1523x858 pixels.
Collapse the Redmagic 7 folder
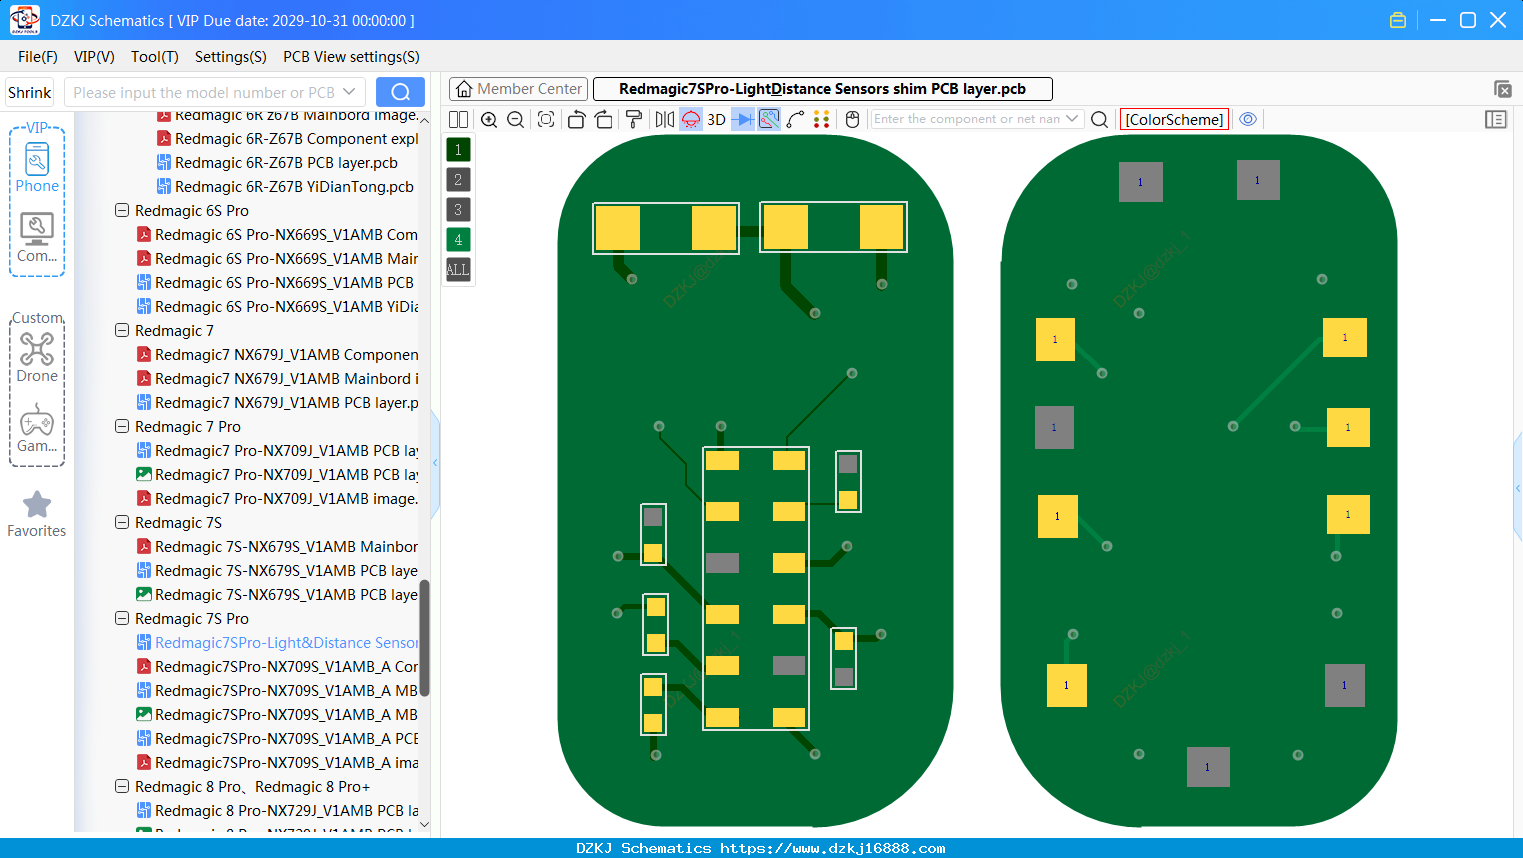click(122, 331)
